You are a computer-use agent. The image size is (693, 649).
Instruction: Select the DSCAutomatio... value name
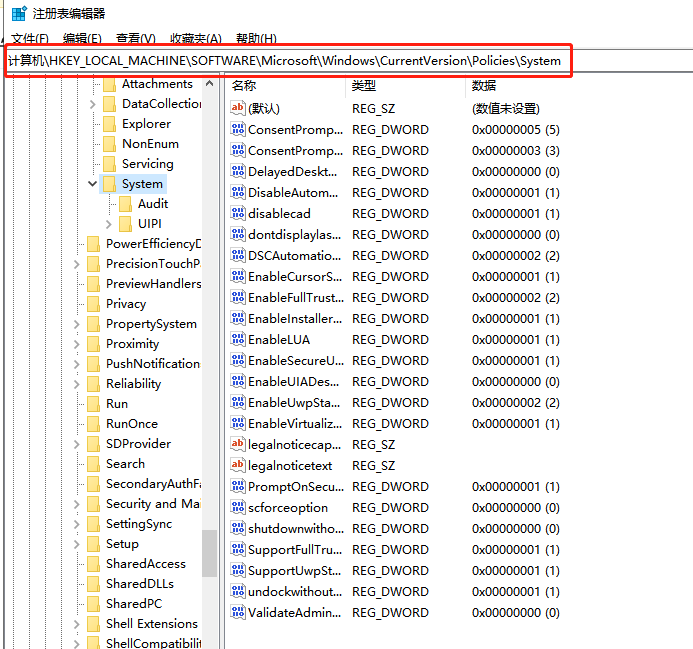point(294,256)
